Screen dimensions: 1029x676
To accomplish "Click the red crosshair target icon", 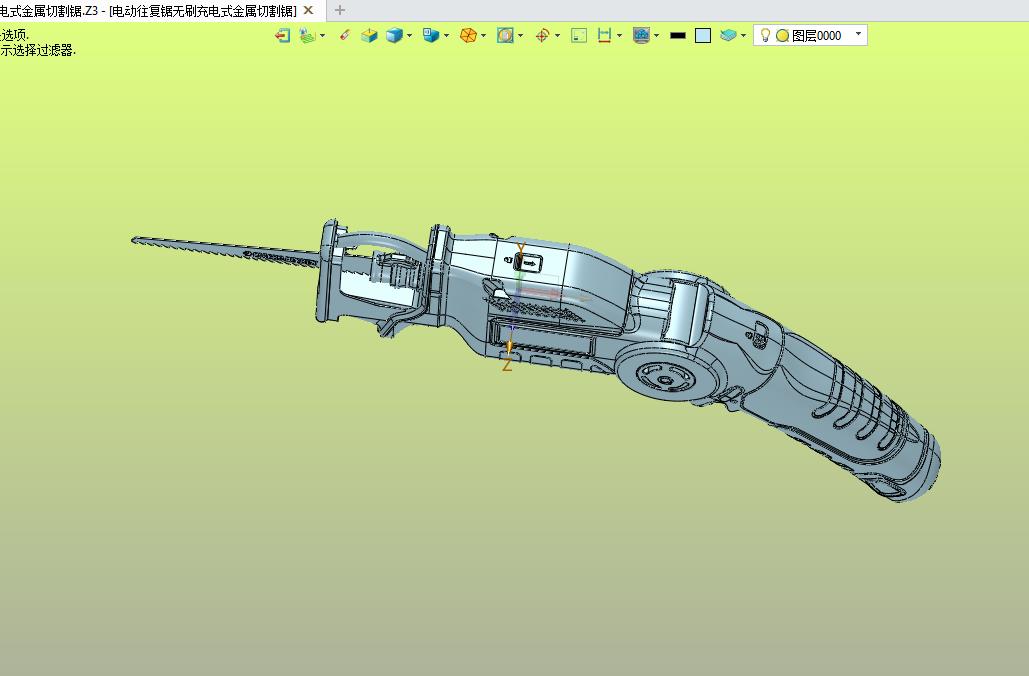I will [x=542, y=35].
